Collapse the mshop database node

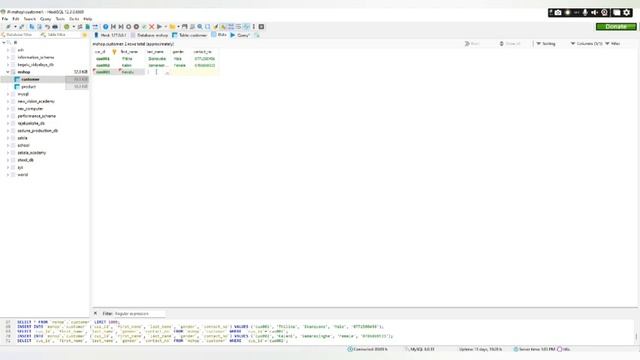click(8, 72)
